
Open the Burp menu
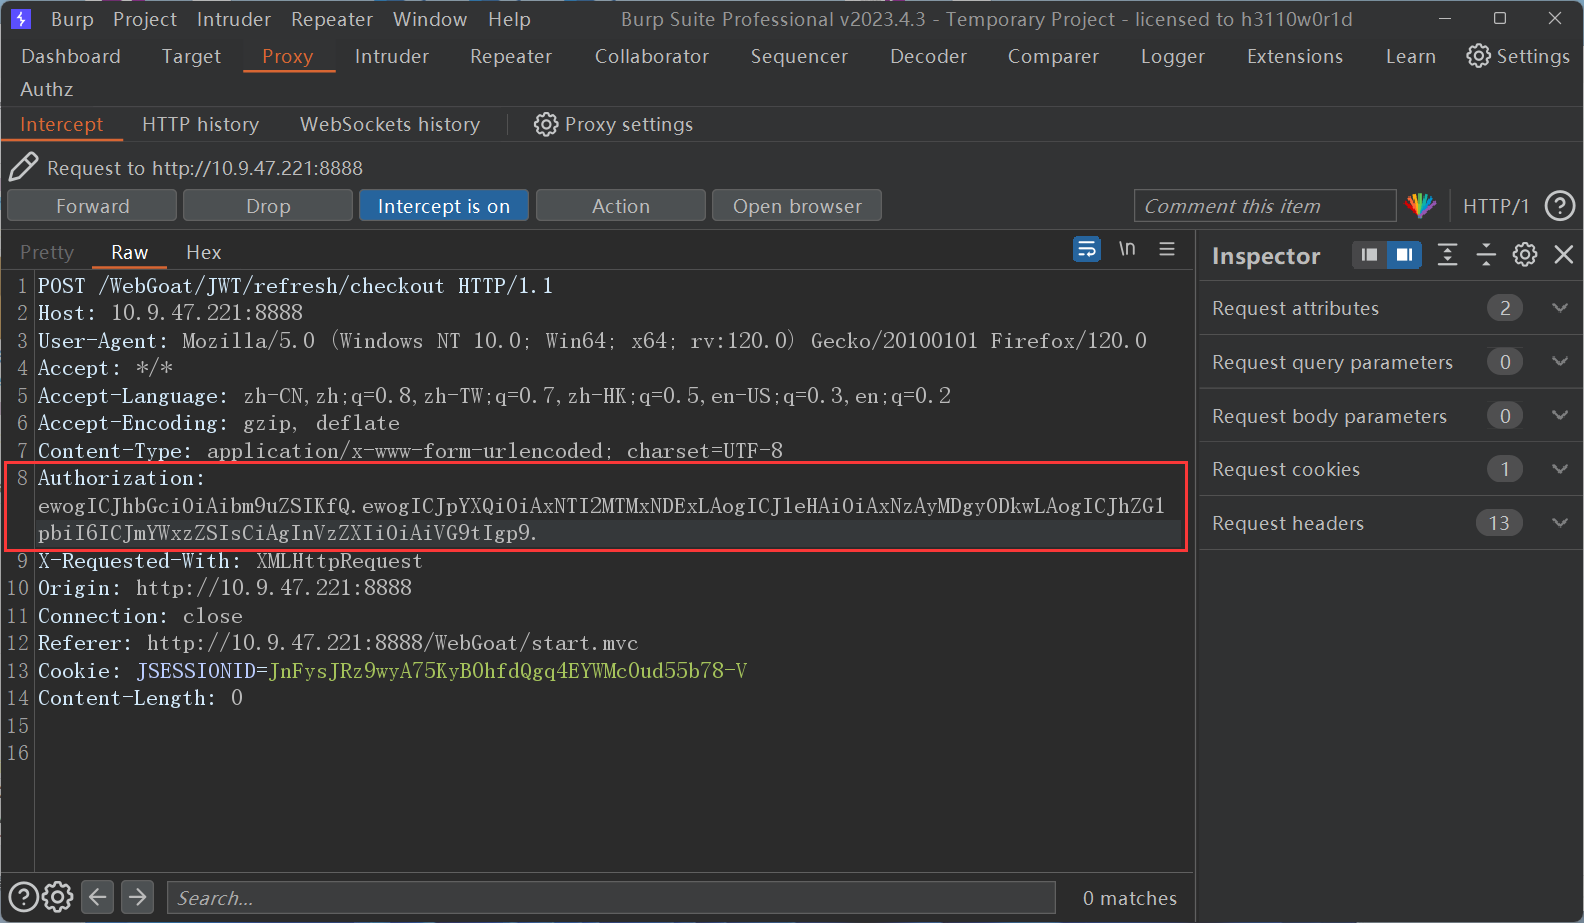click(72, 19)
